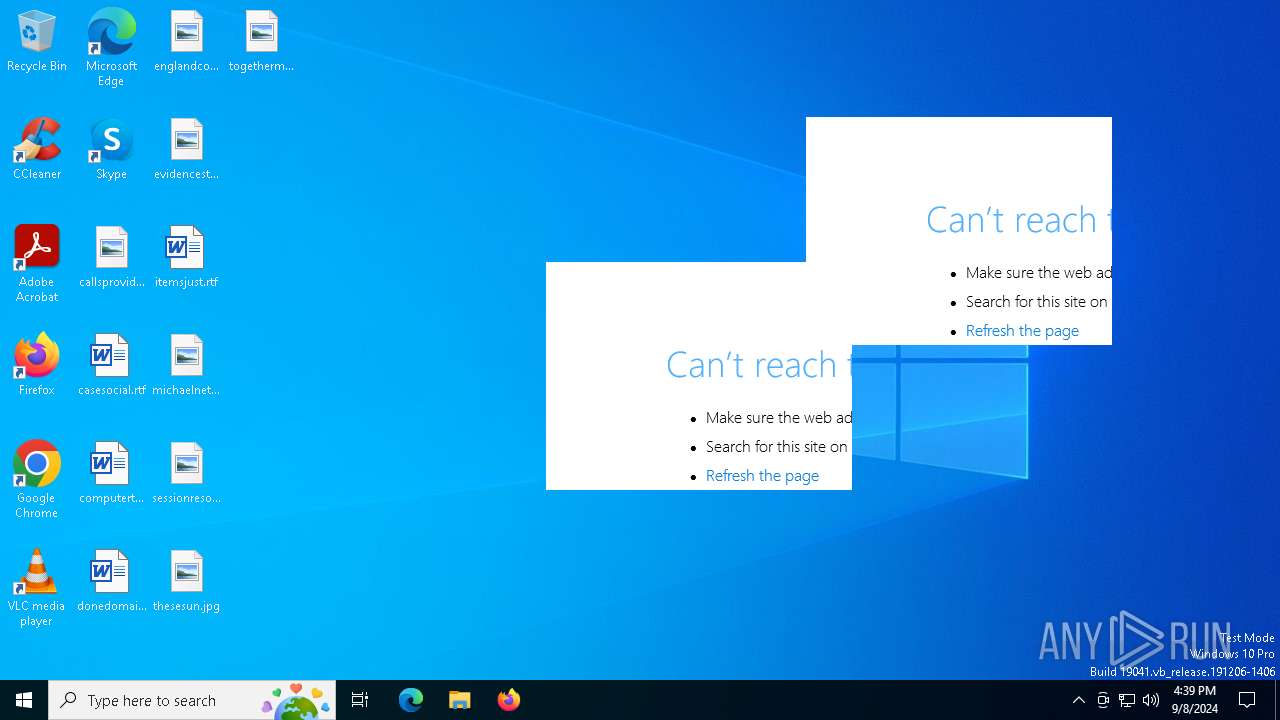The width and height of the screenshot is (1280, 720).
Task: Select the callsprovid... image file
Action: click(111, 258)
